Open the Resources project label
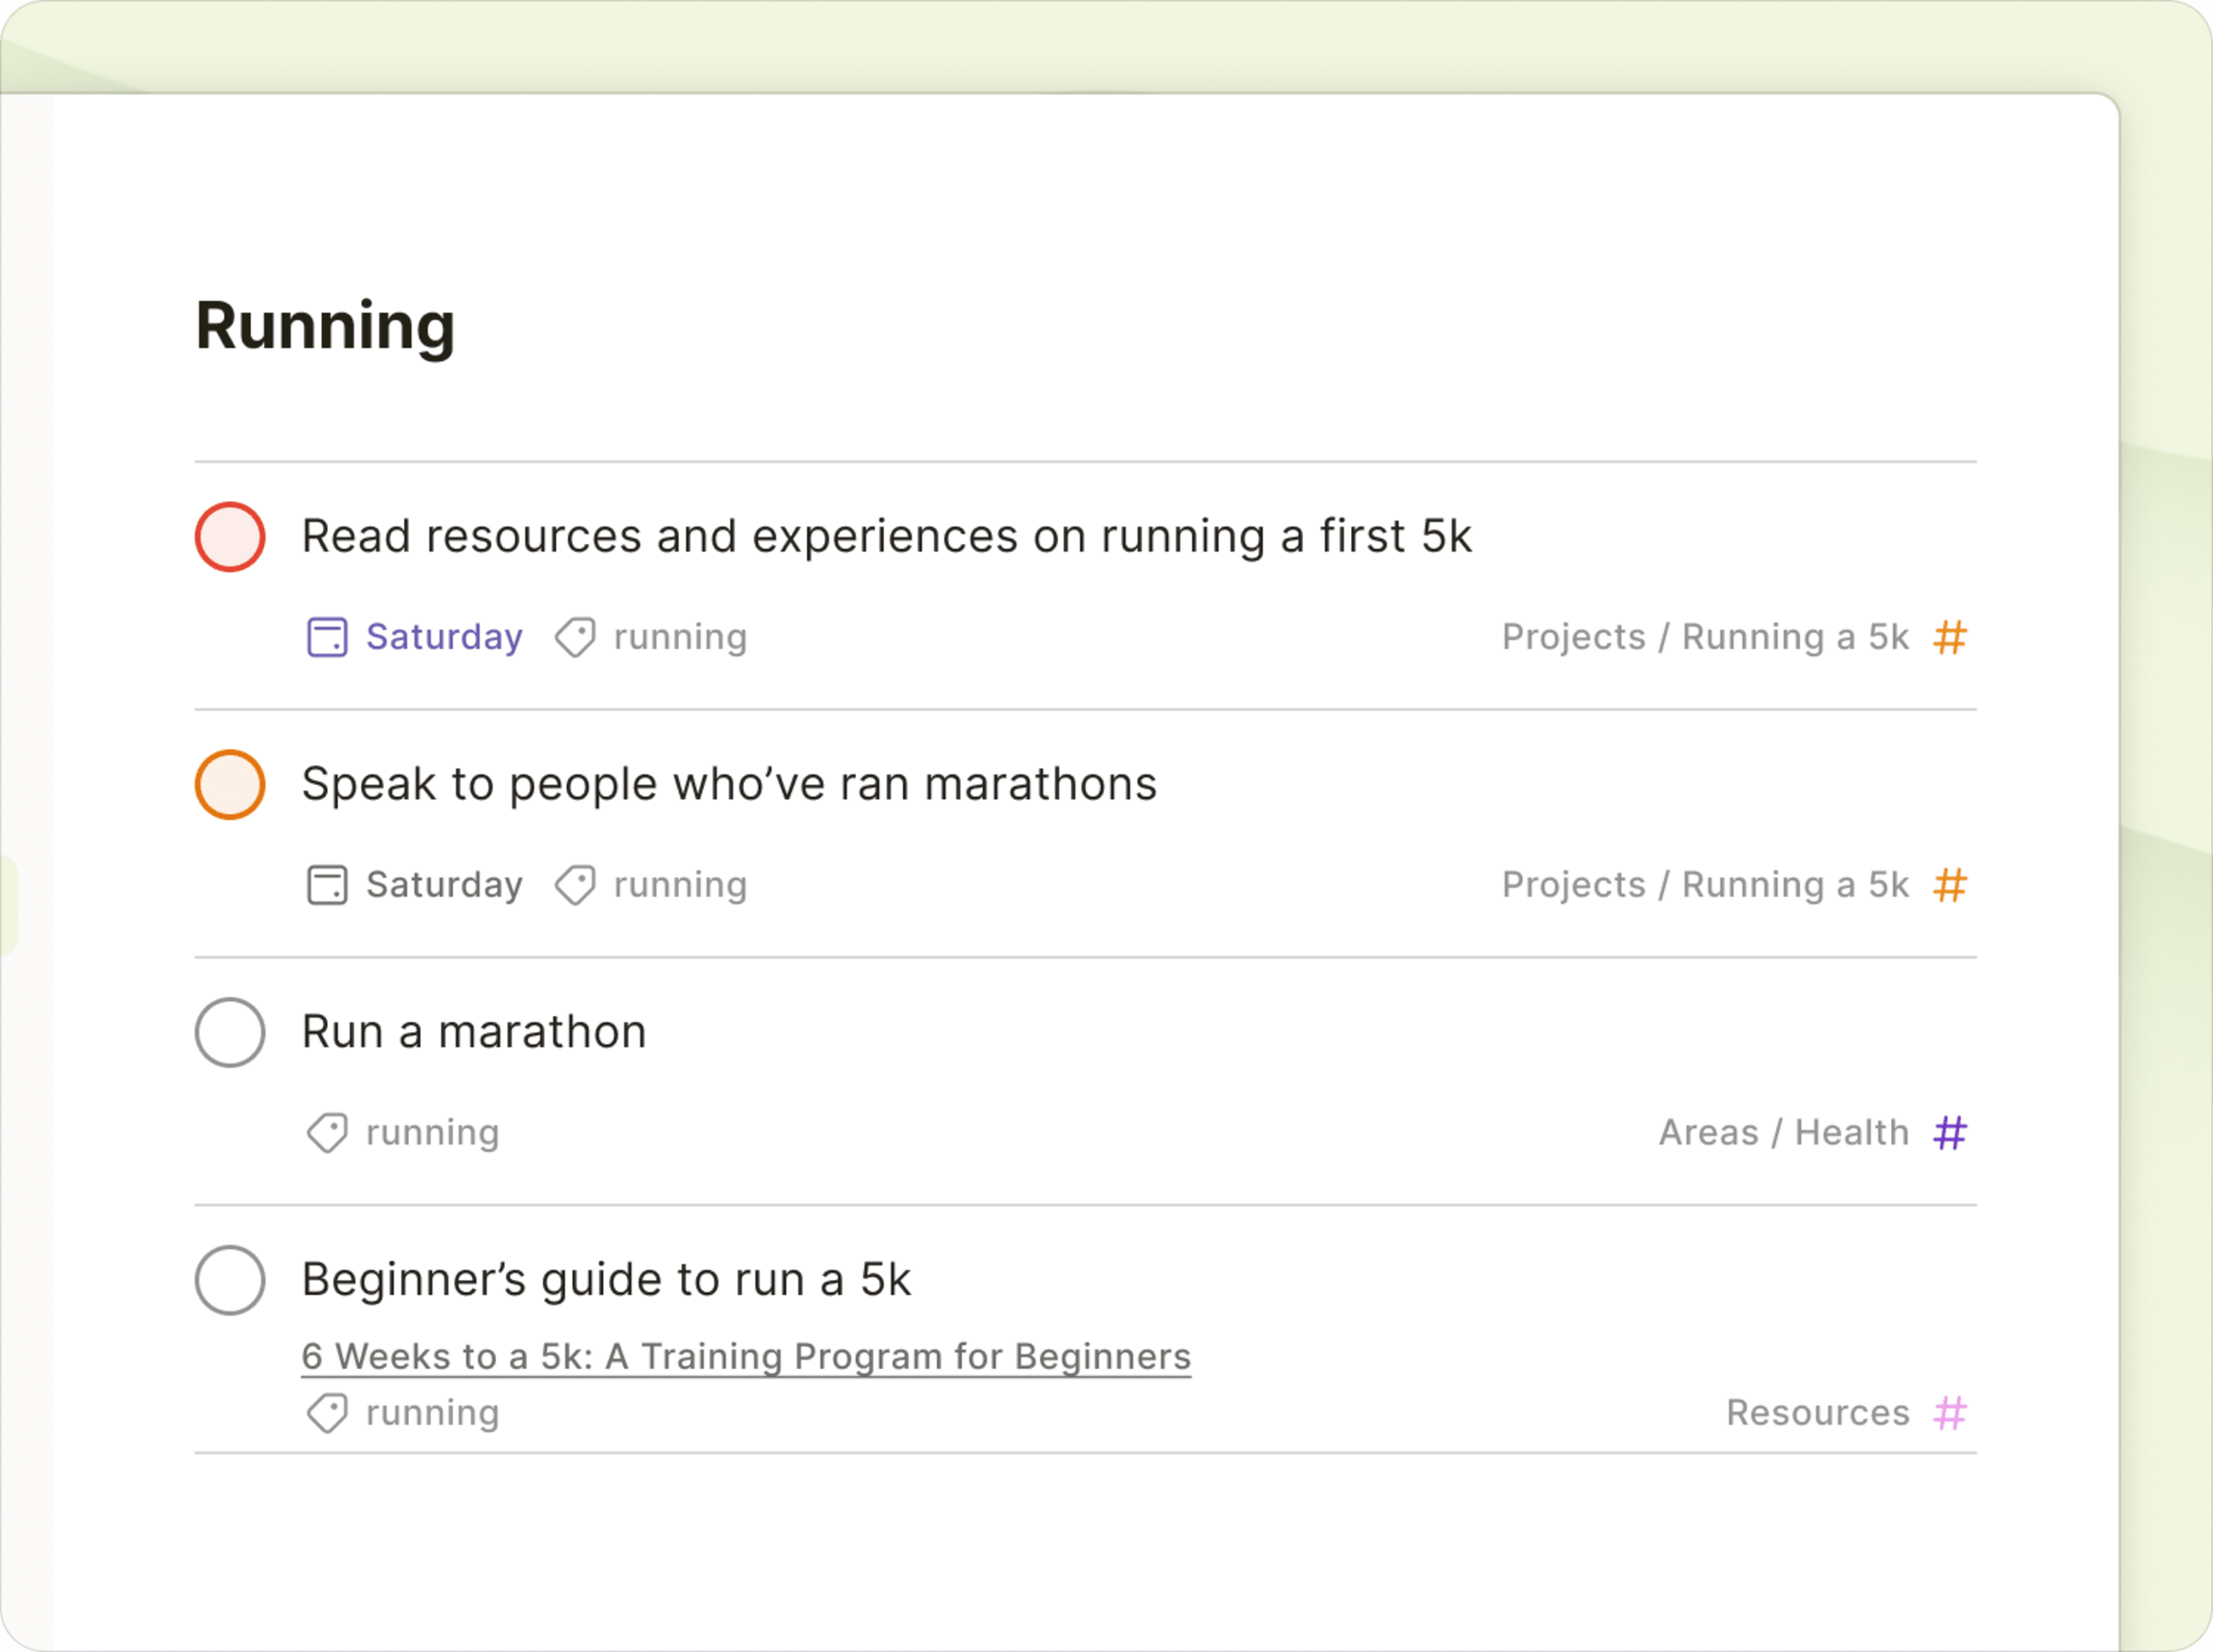 coord(1817,1413)
